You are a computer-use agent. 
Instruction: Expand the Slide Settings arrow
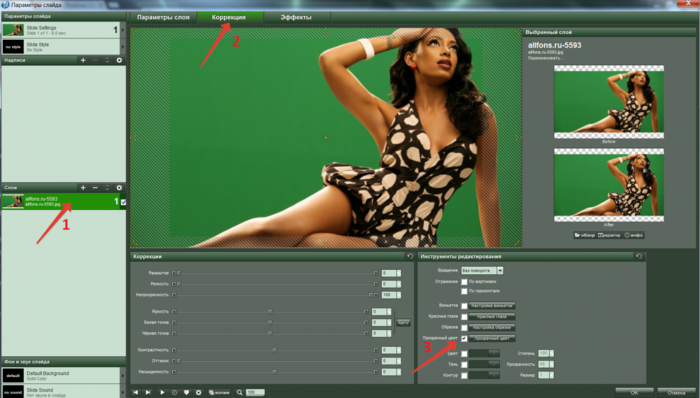click(x=123, y=30)
